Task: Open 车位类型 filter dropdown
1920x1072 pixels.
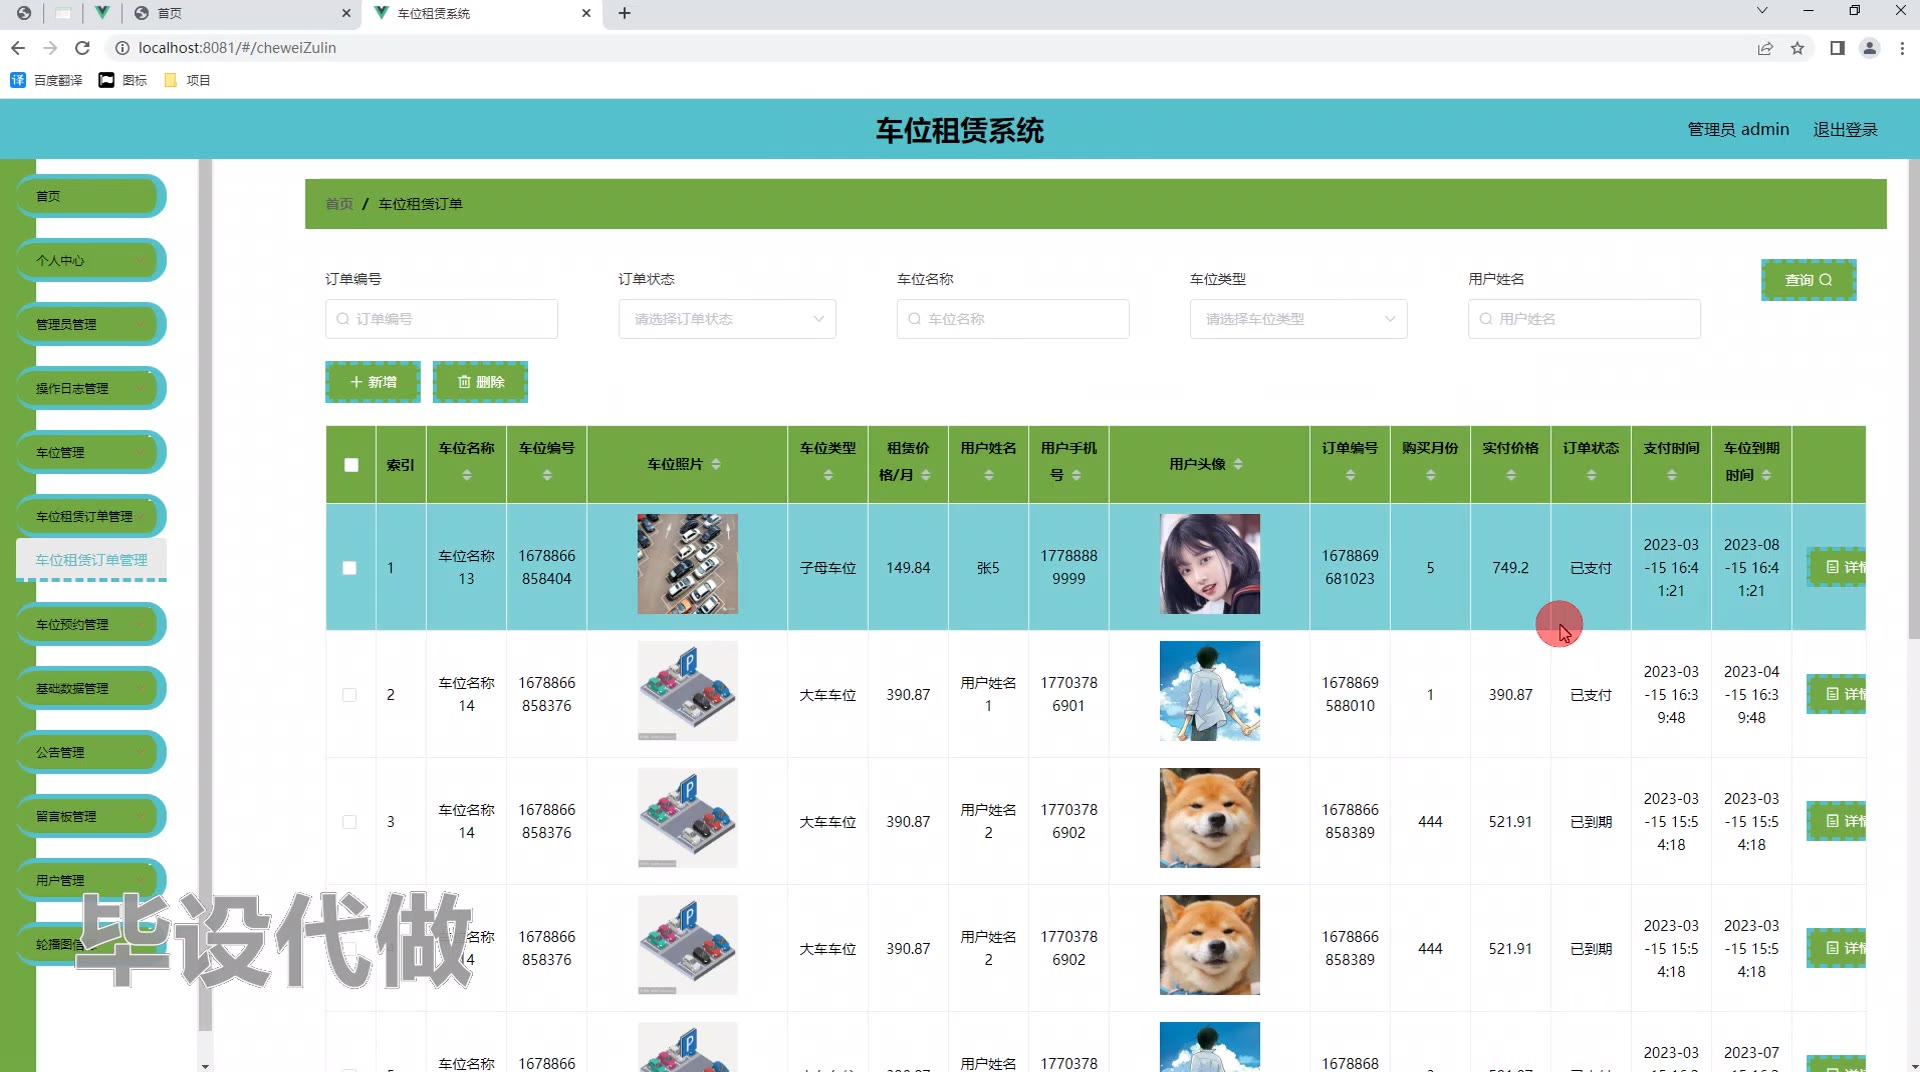Action: [1298, 319]
